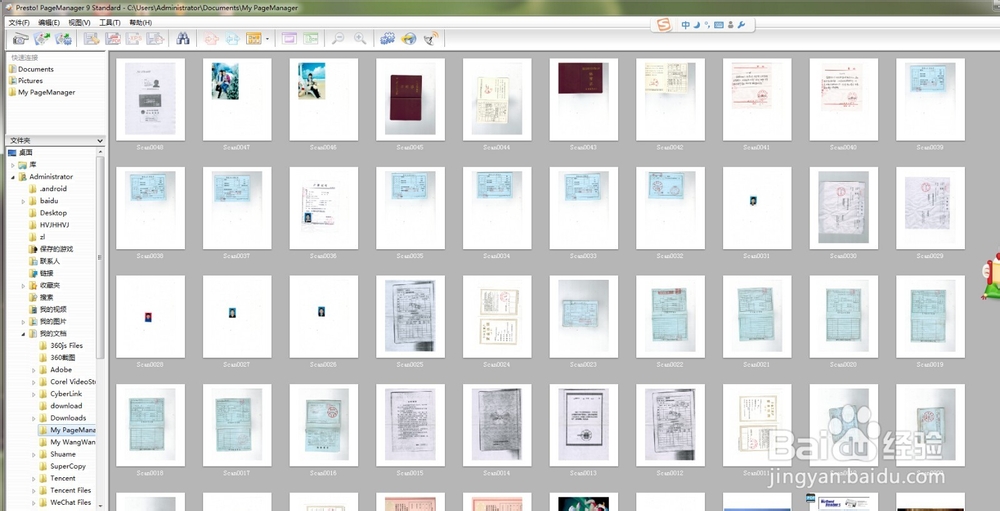Expand the baidu folder arrow
The width and height of the screenshot is (1000, 511).
(x=24, y=202)
